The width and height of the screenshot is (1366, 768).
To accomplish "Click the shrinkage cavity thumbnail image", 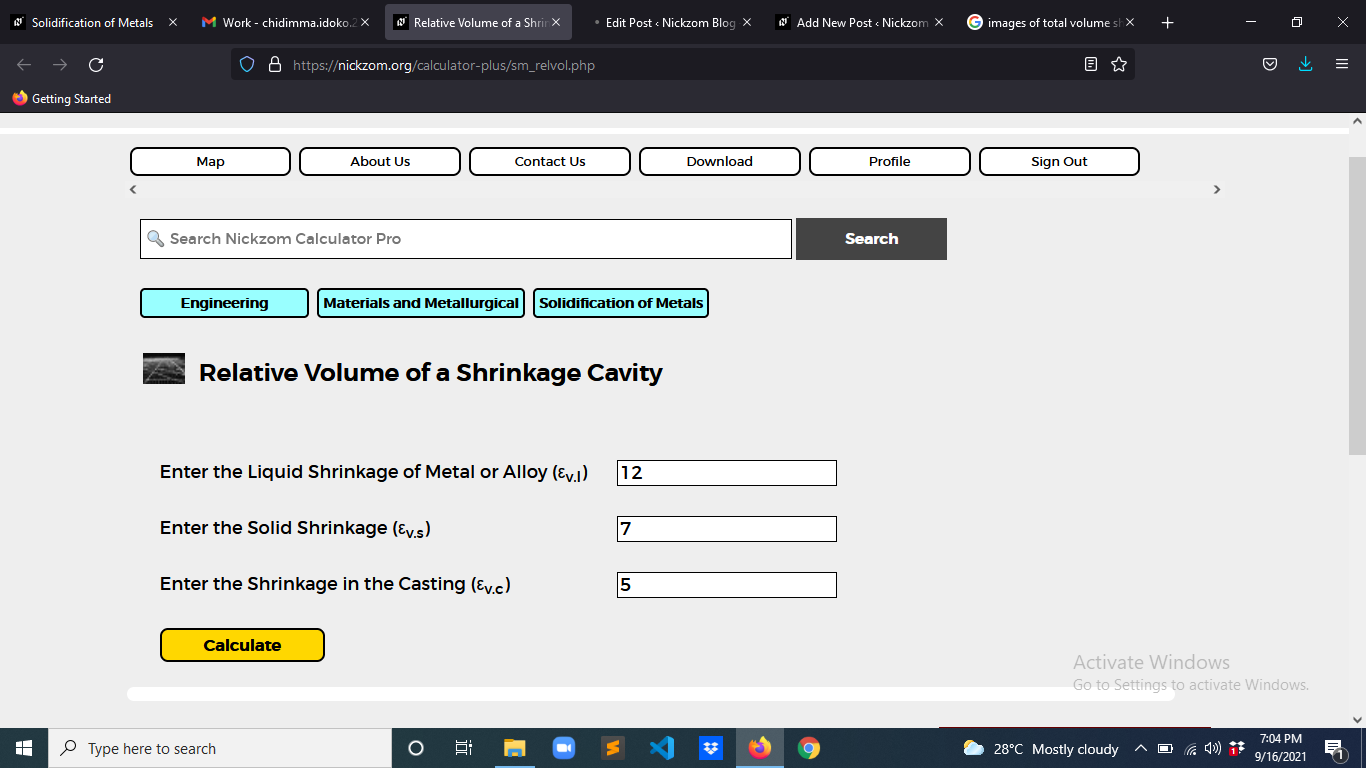I will click(x=164, y=369).
